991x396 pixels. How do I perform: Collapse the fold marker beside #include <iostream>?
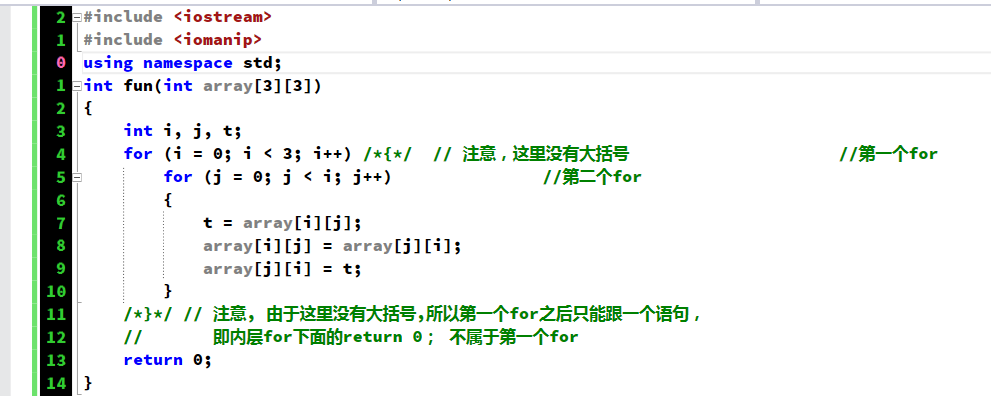[x=76, y=18]
